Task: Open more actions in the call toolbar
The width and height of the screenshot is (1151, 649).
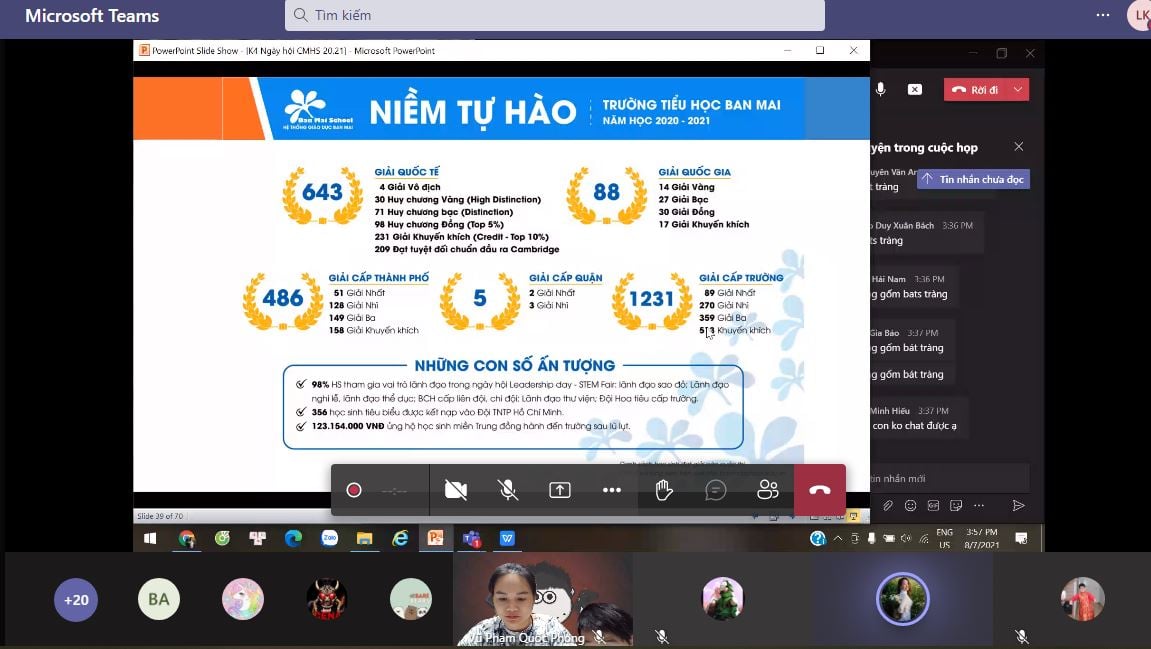Action: pos(612,490)
